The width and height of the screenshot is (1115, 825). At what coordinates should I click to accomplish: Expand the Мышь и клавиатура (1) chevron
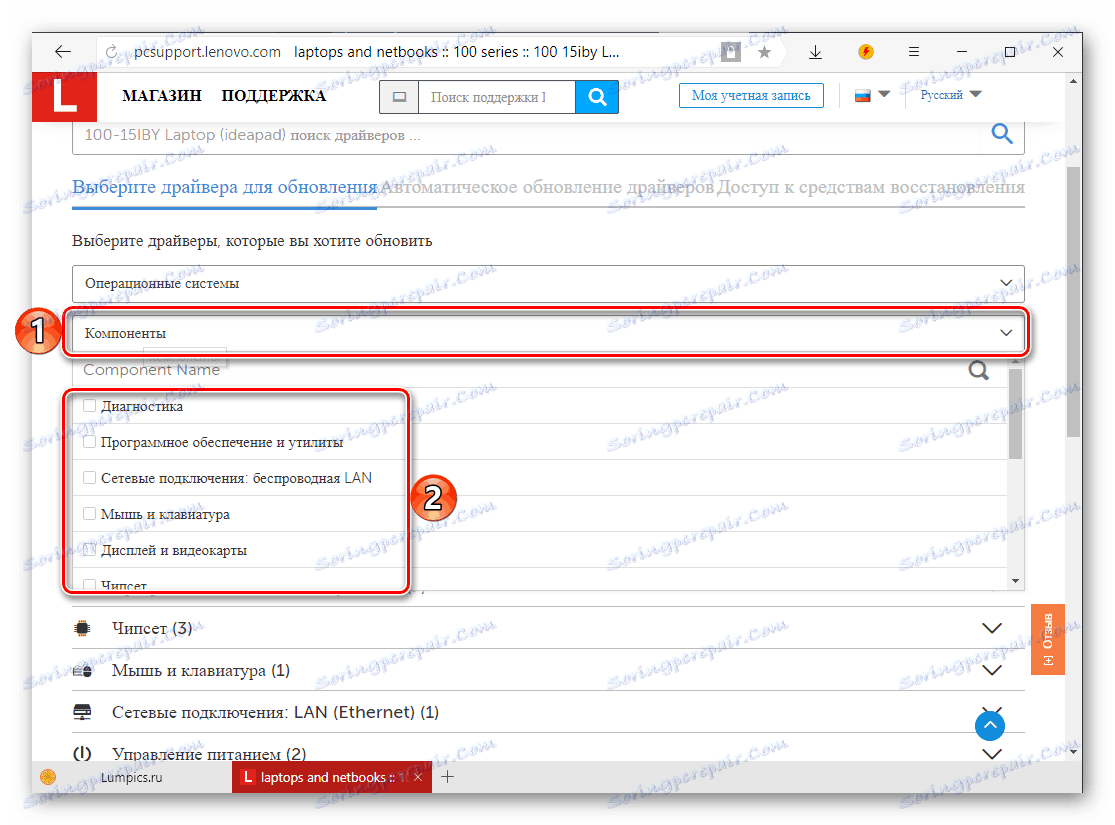click(x=992, y=670)
